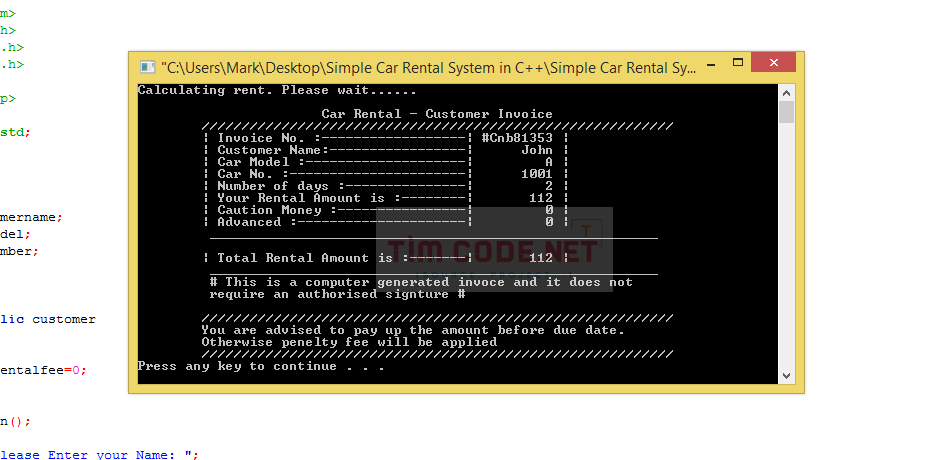Click 'You are advised to pay up' line
Viewport: 950px width, 460px height.
coord(413,330)
